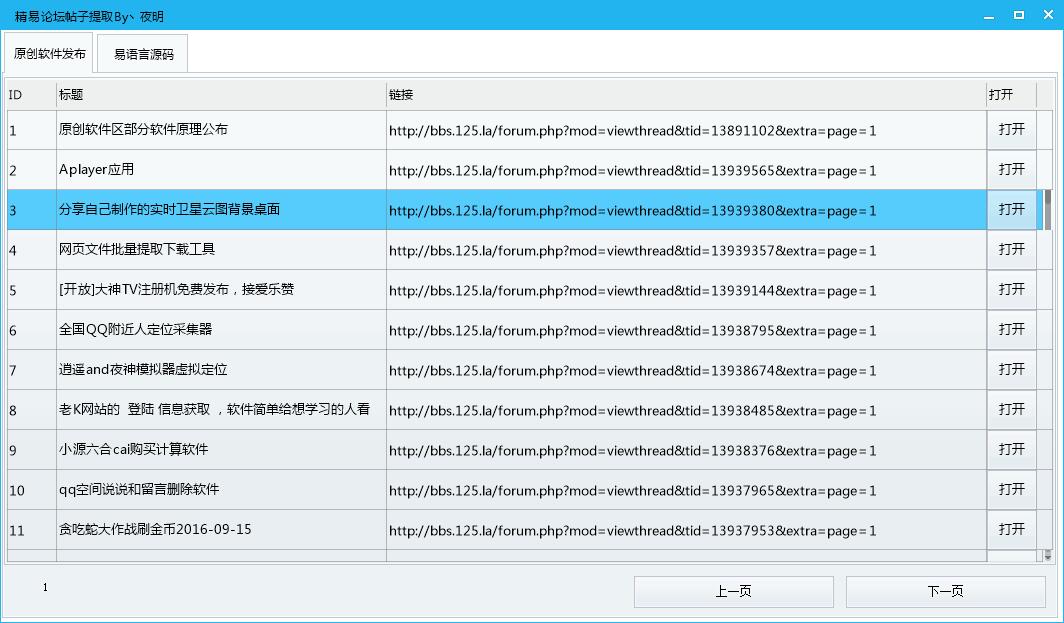Select row titled qq空间说说和留言删除软件

[220, 490]
